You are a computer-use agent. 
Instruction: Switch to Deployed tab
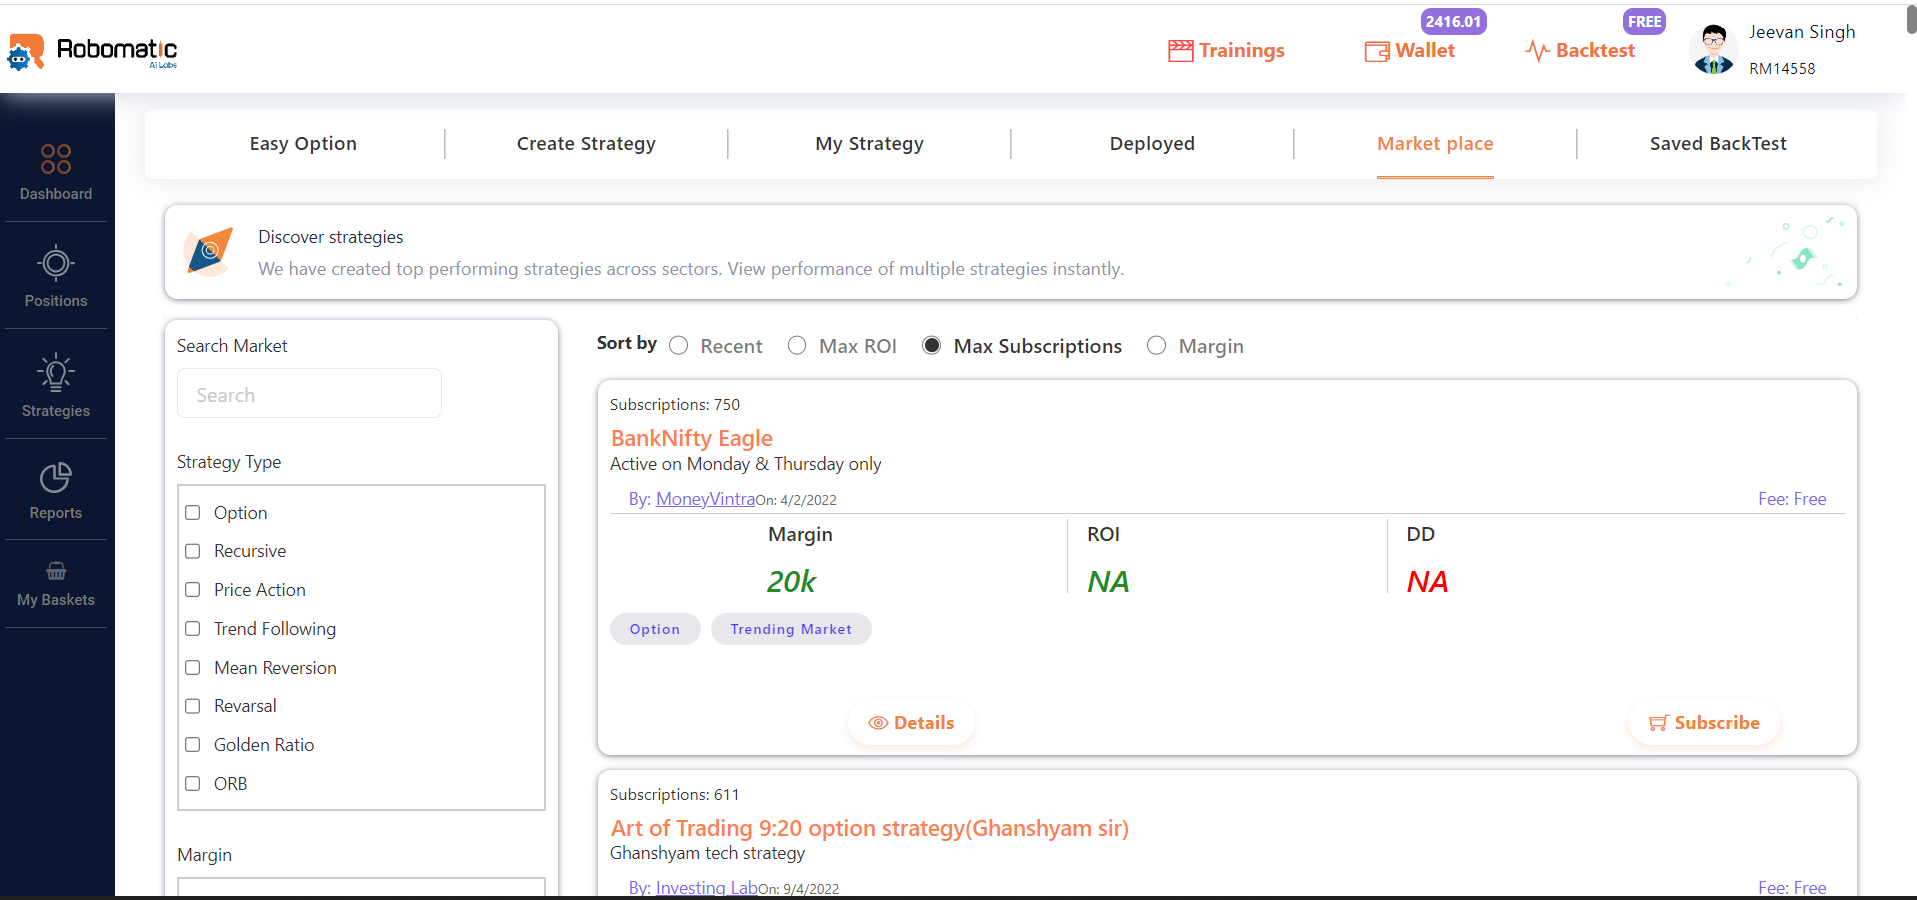tap(1152, 144)
